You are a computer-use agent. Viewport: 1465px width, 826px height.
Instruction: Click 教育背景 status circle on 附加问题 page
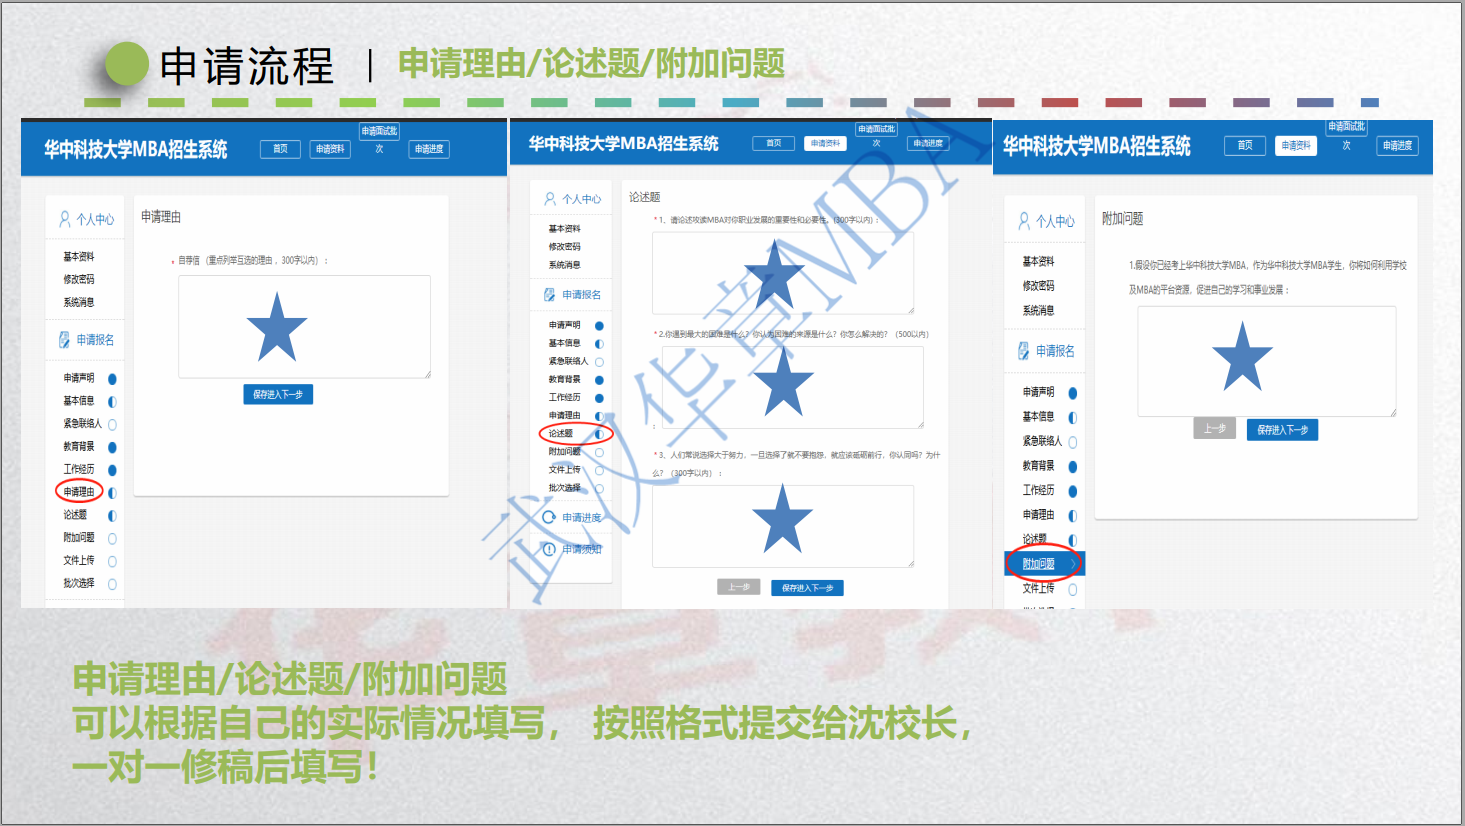1073,467
